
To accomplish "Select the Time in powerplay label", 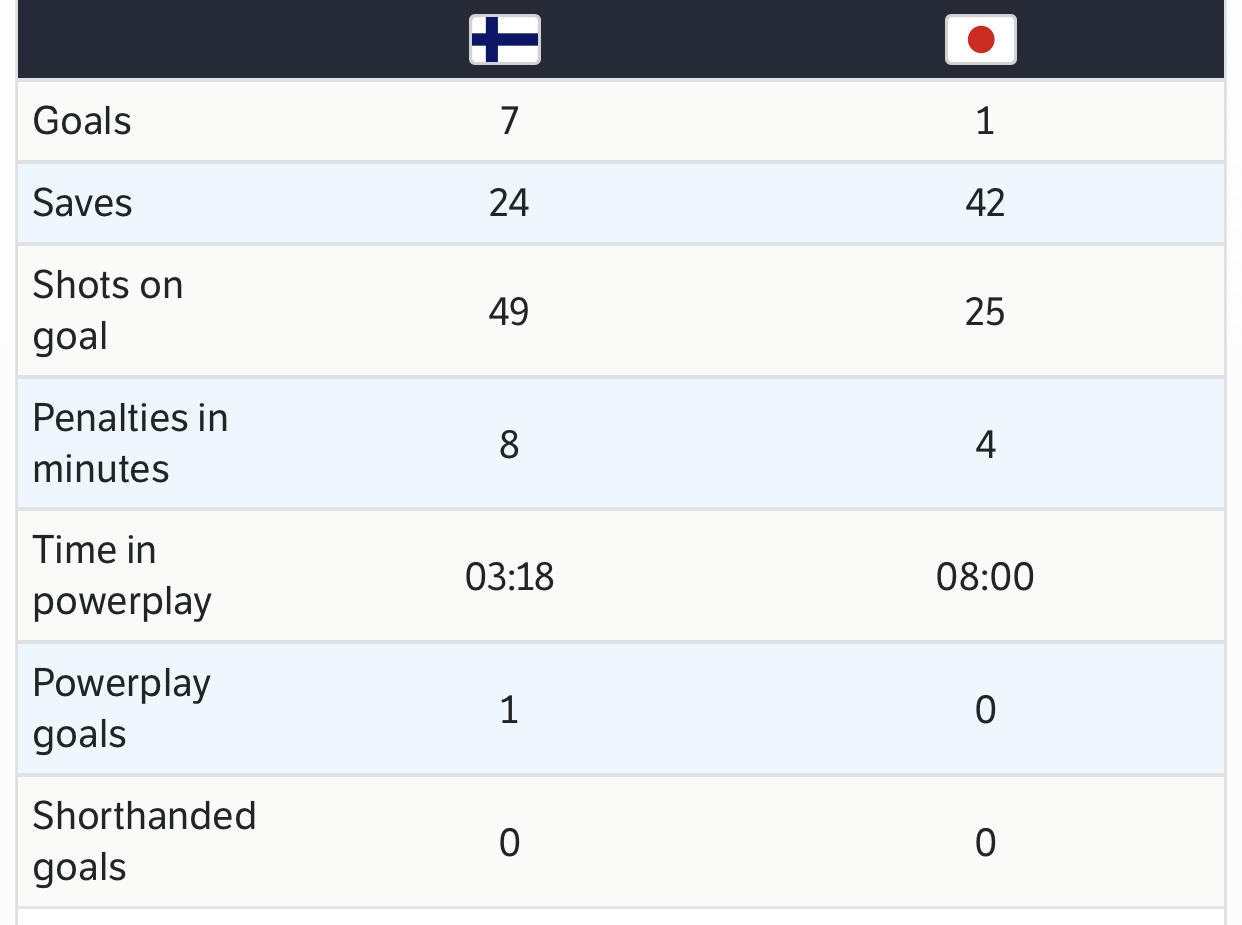I will click(122, 575).
